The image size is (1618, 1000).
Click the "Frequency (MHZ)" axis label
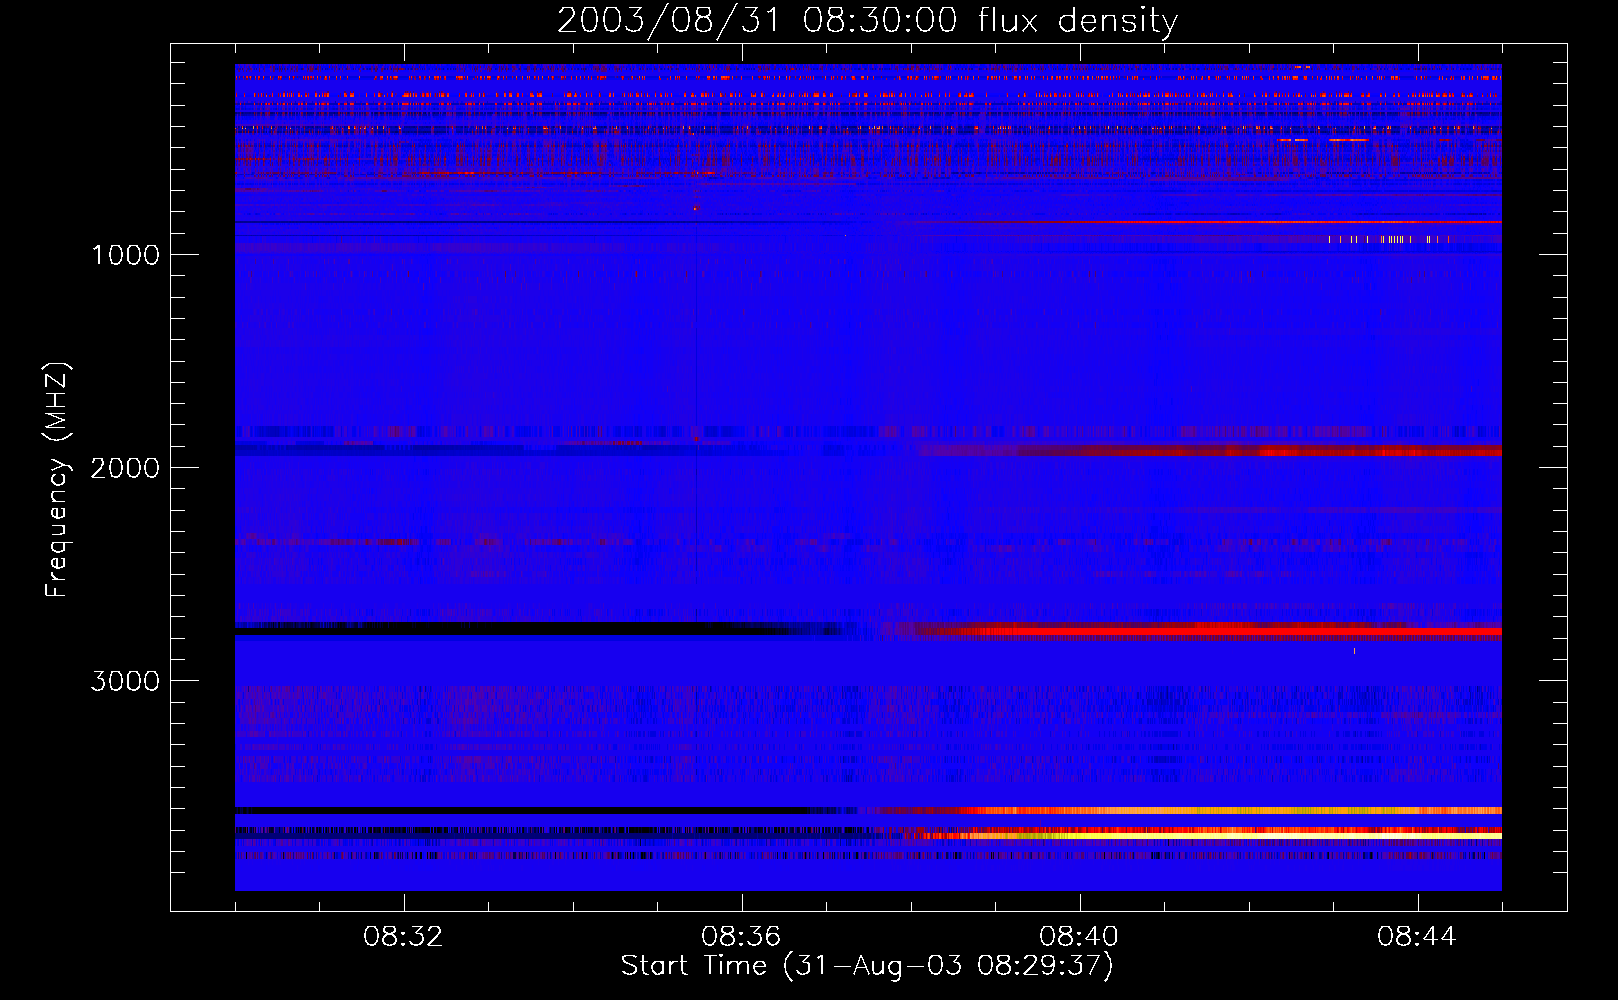tap(57, 480)
